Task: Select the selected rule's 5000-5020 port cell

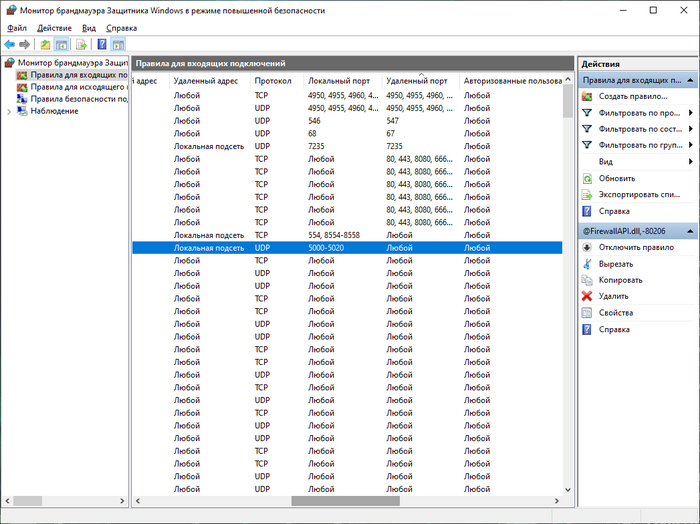Action: 326,248
